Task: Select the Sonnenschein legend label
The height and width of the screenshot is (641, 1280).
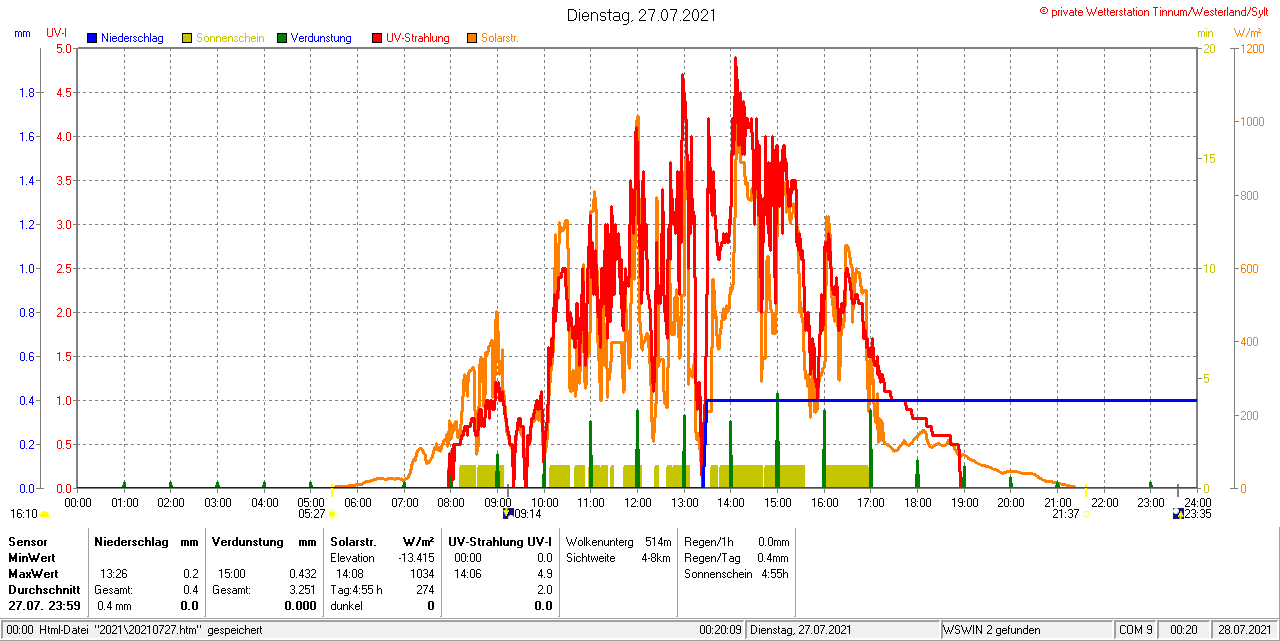Action: pos(230,38)
